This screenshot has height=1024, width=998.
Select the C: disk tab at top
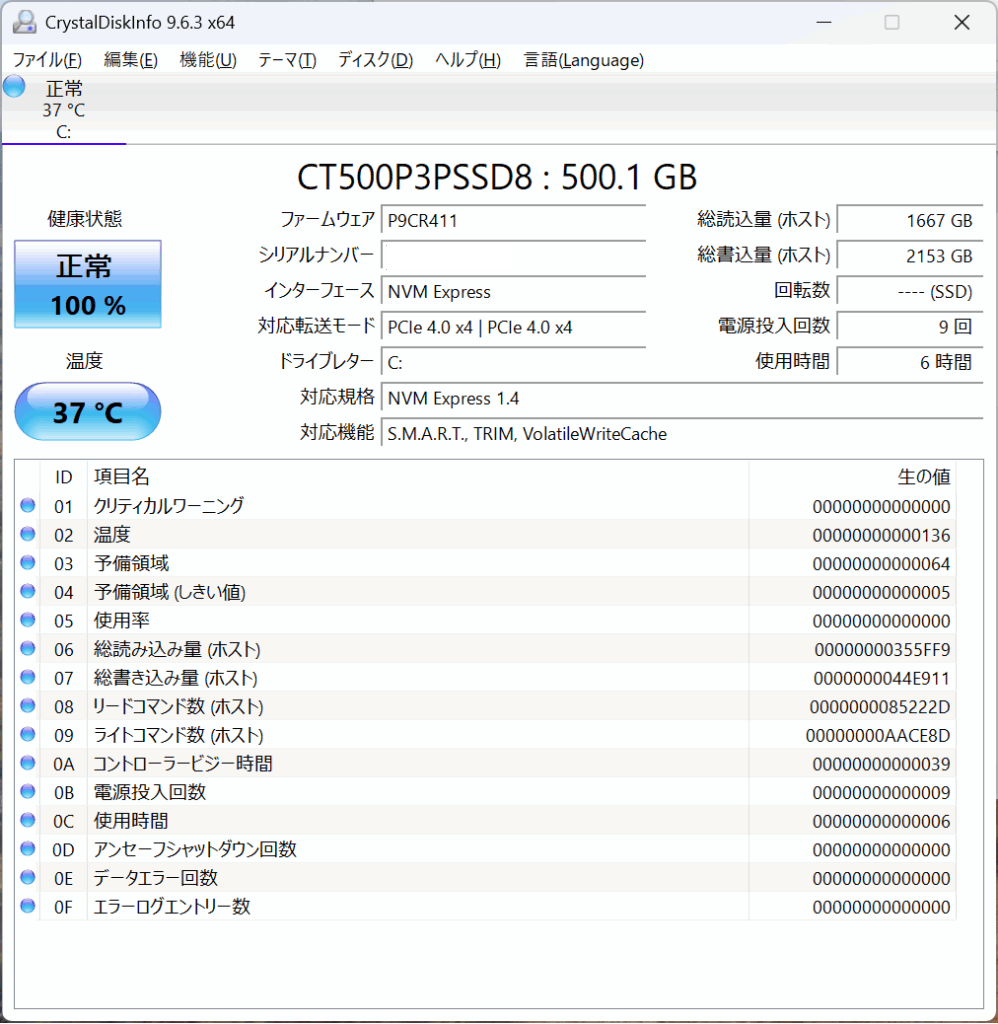[63, 110]
